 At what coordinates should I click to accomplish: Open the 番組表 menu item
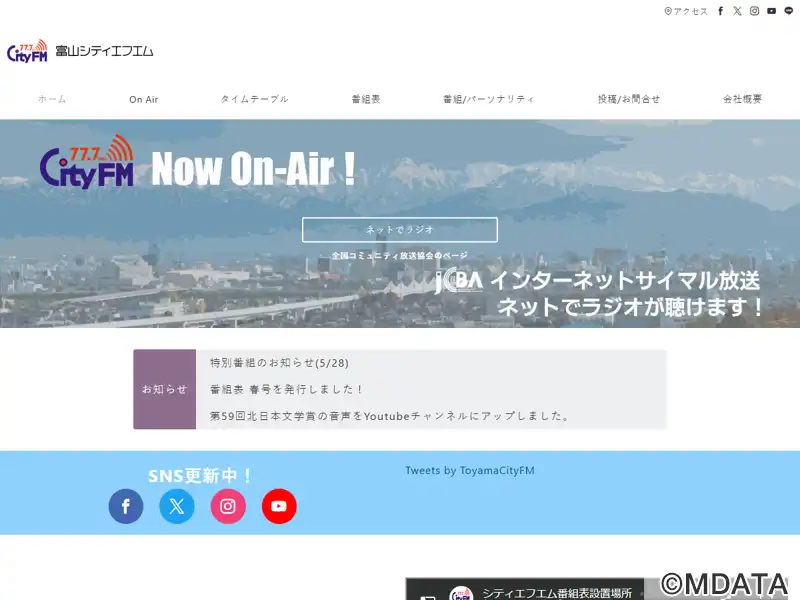coord(366,99)
